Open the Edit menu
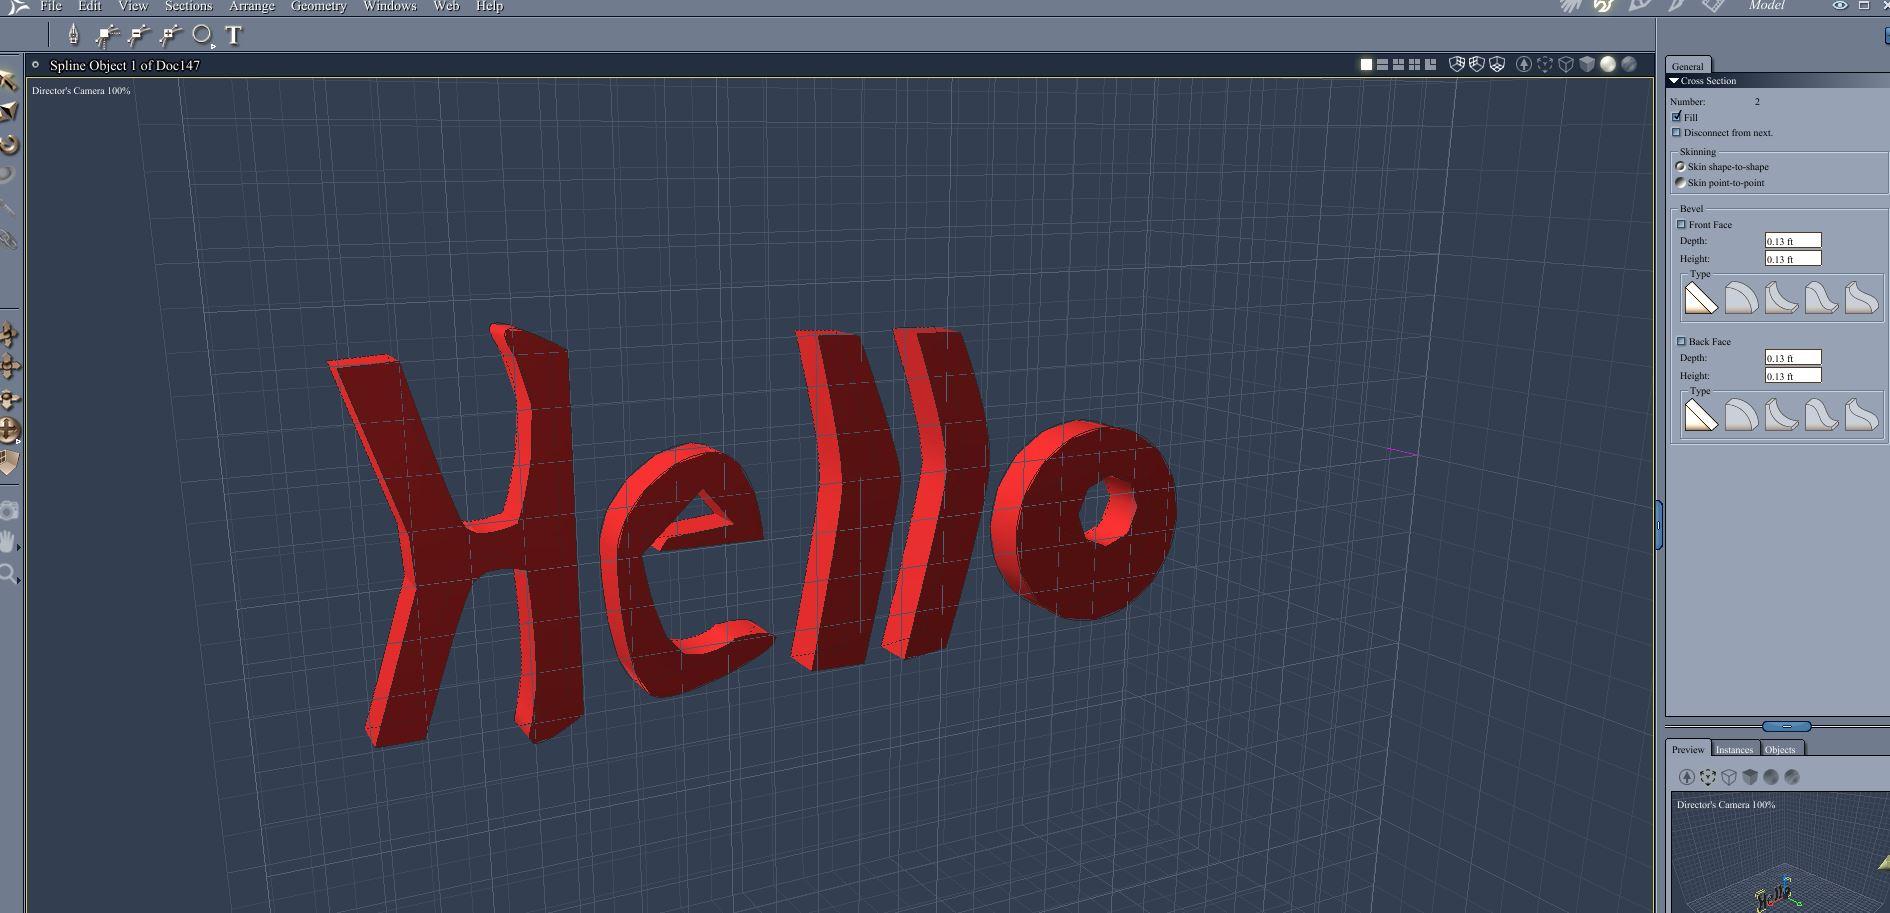Screen dimensions: 1890x913 (x=89, y=6)
